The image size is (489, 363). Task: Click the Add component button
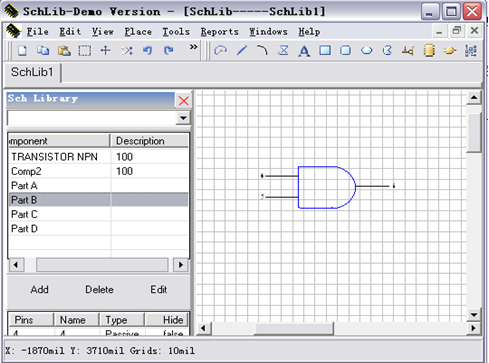pos(39,289)
